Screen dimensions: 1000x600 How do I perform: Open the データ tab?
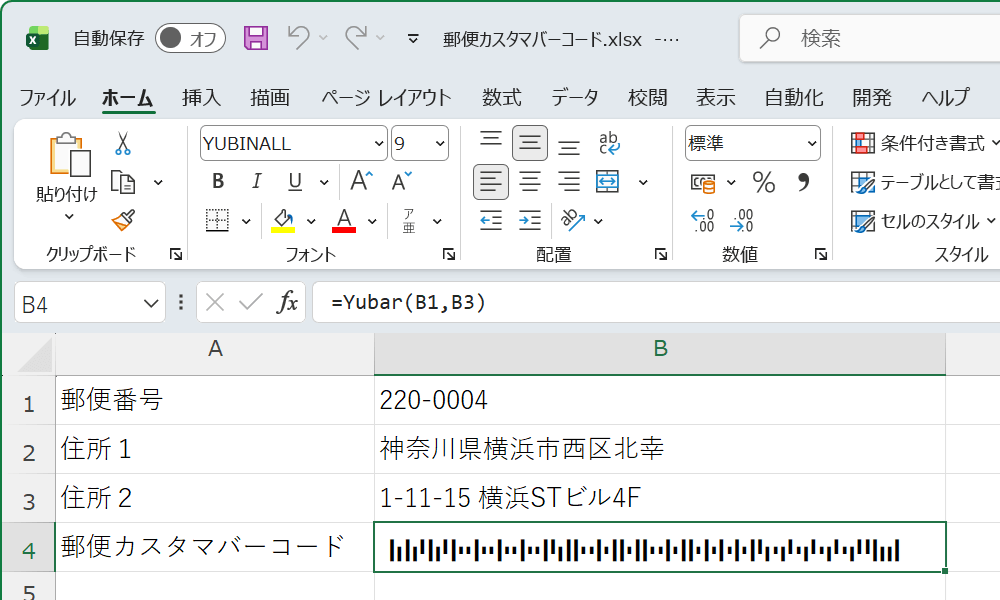pos(575,98)
